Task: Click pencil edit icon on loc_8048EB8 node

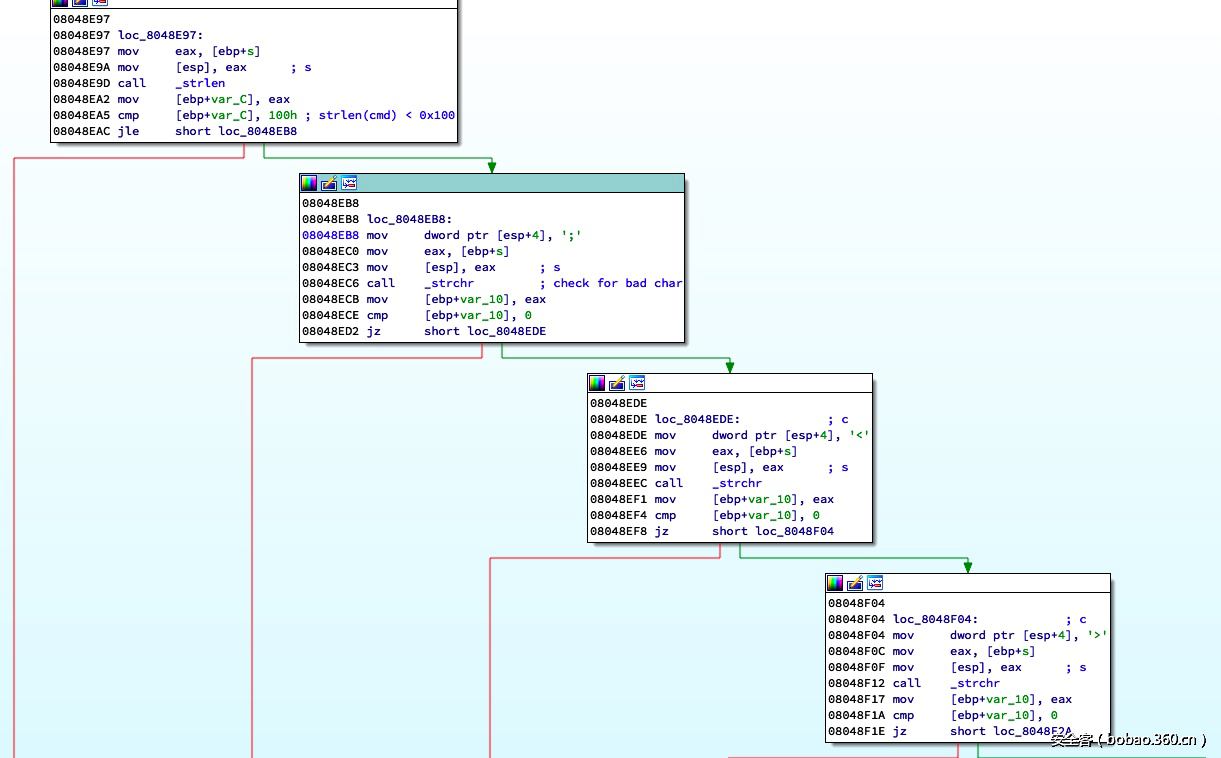Action: point(329,183)
